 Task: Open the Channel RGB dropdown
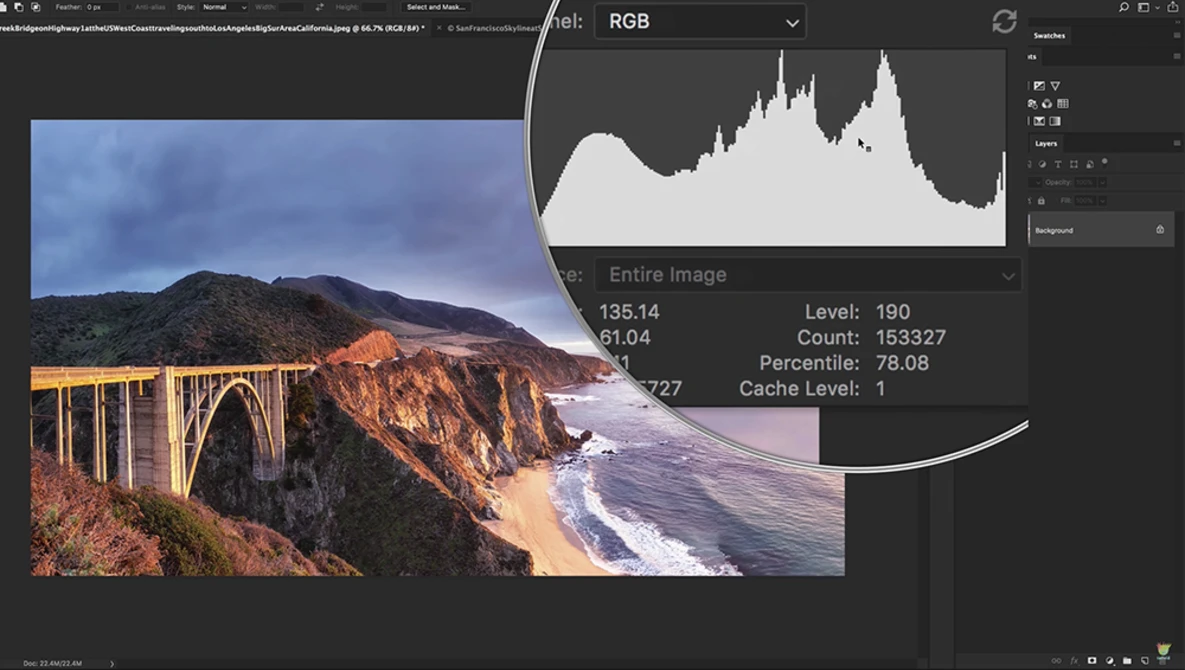(700, 21)
